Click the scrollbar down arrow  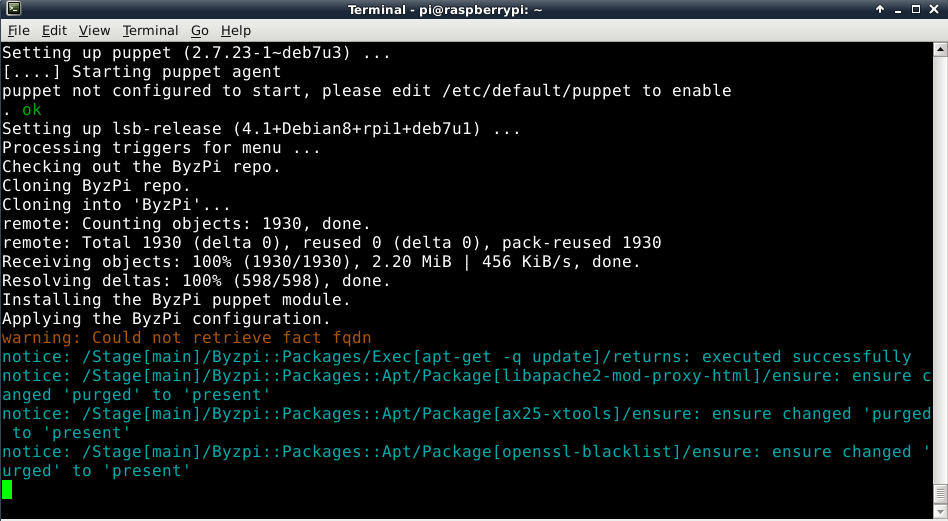click(940, 511)
